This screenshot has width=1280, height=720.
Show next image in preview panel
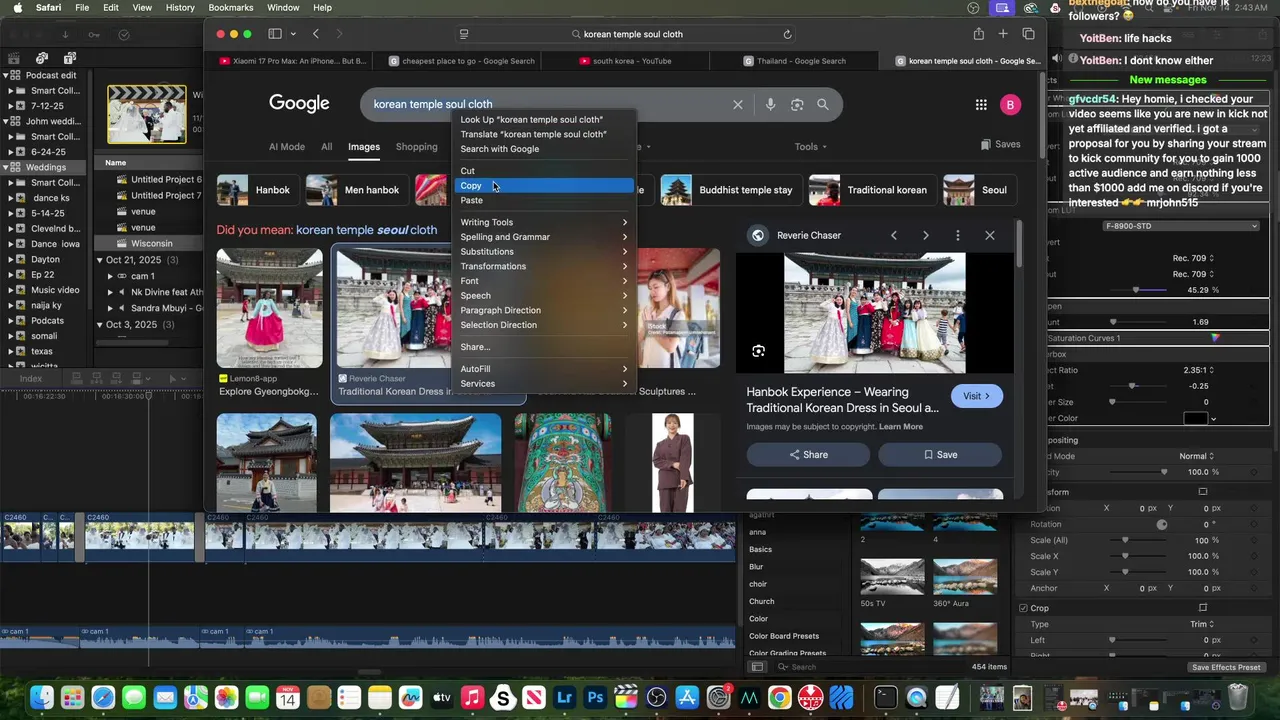click(x=926, y=235)
